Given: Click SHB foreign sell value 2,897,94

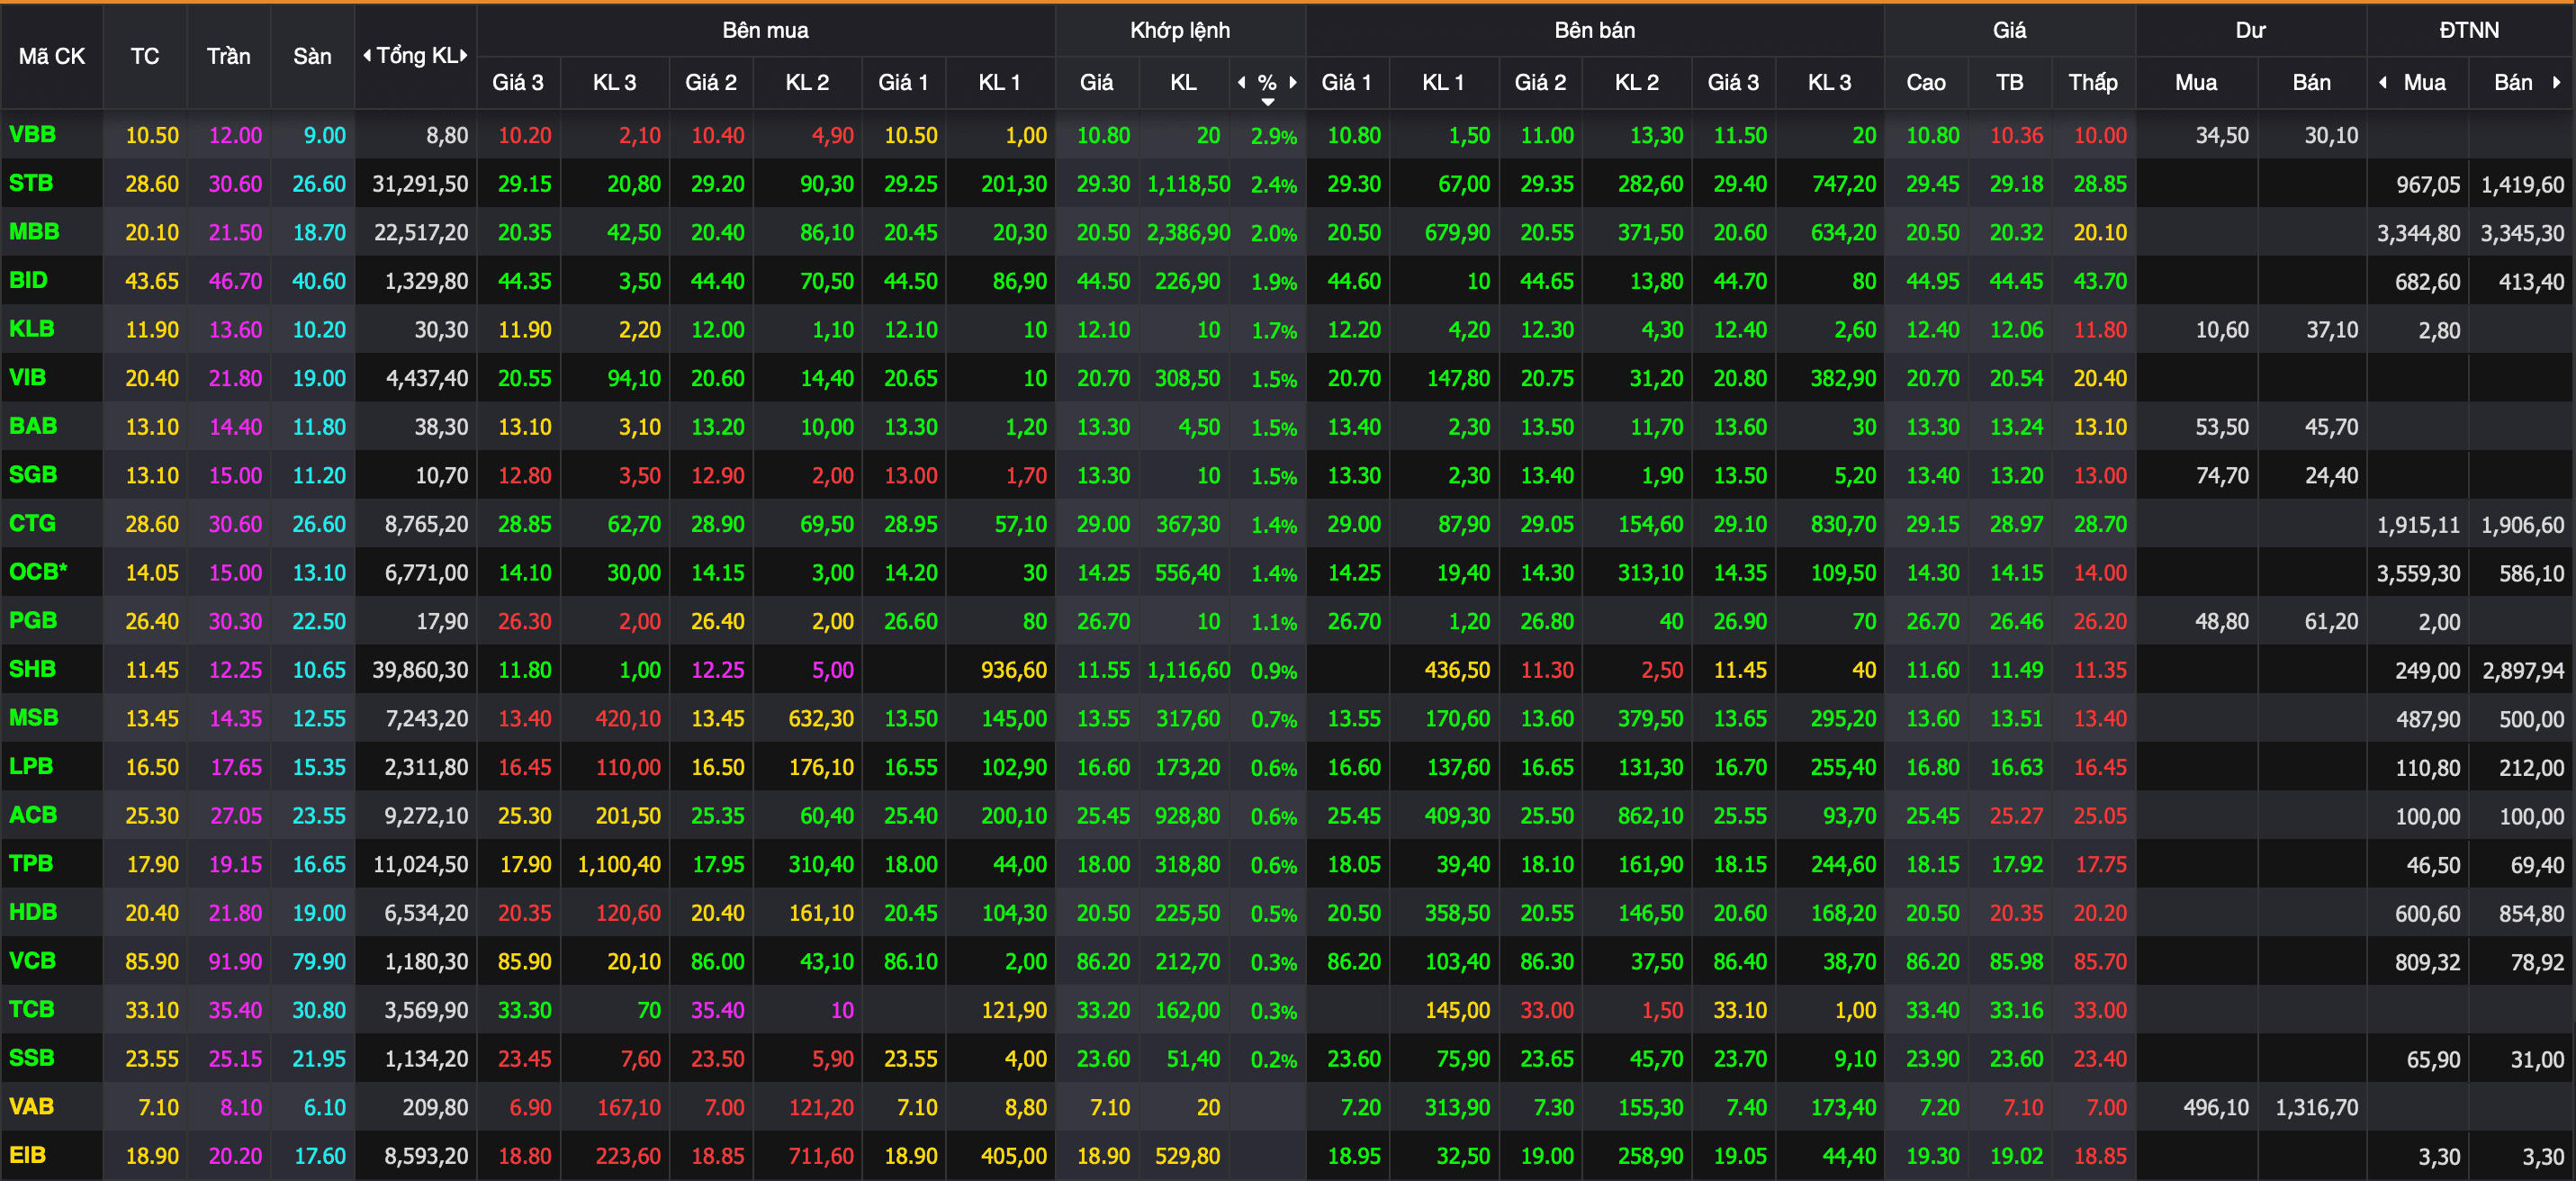Looking at the screenshot, I should 2523,670.
